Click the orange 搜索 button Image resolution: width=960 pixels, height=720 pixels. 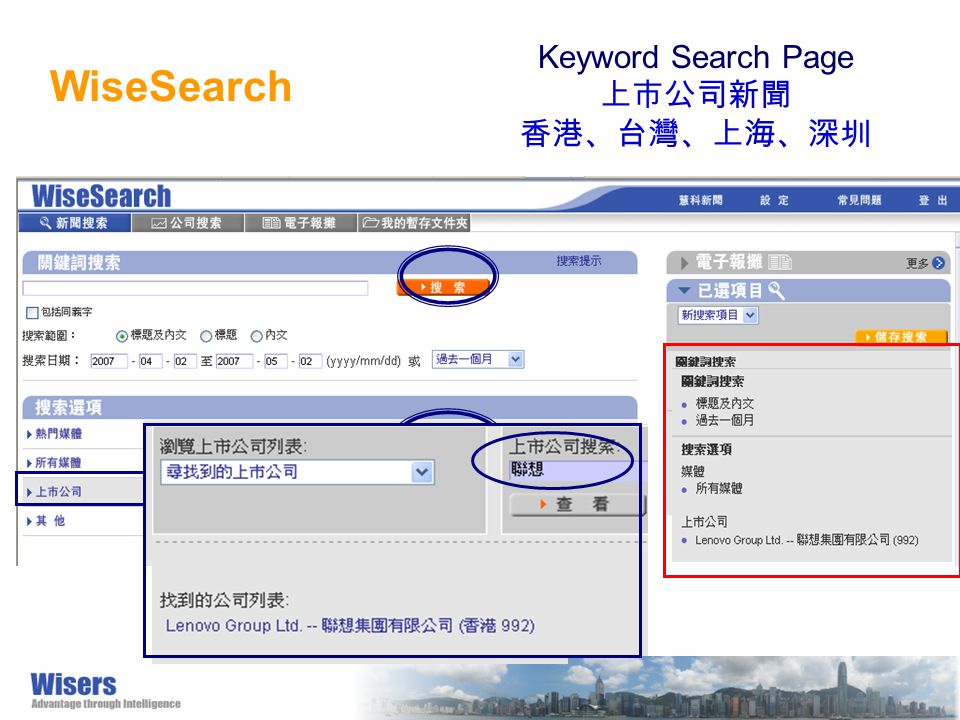point(444,287)
